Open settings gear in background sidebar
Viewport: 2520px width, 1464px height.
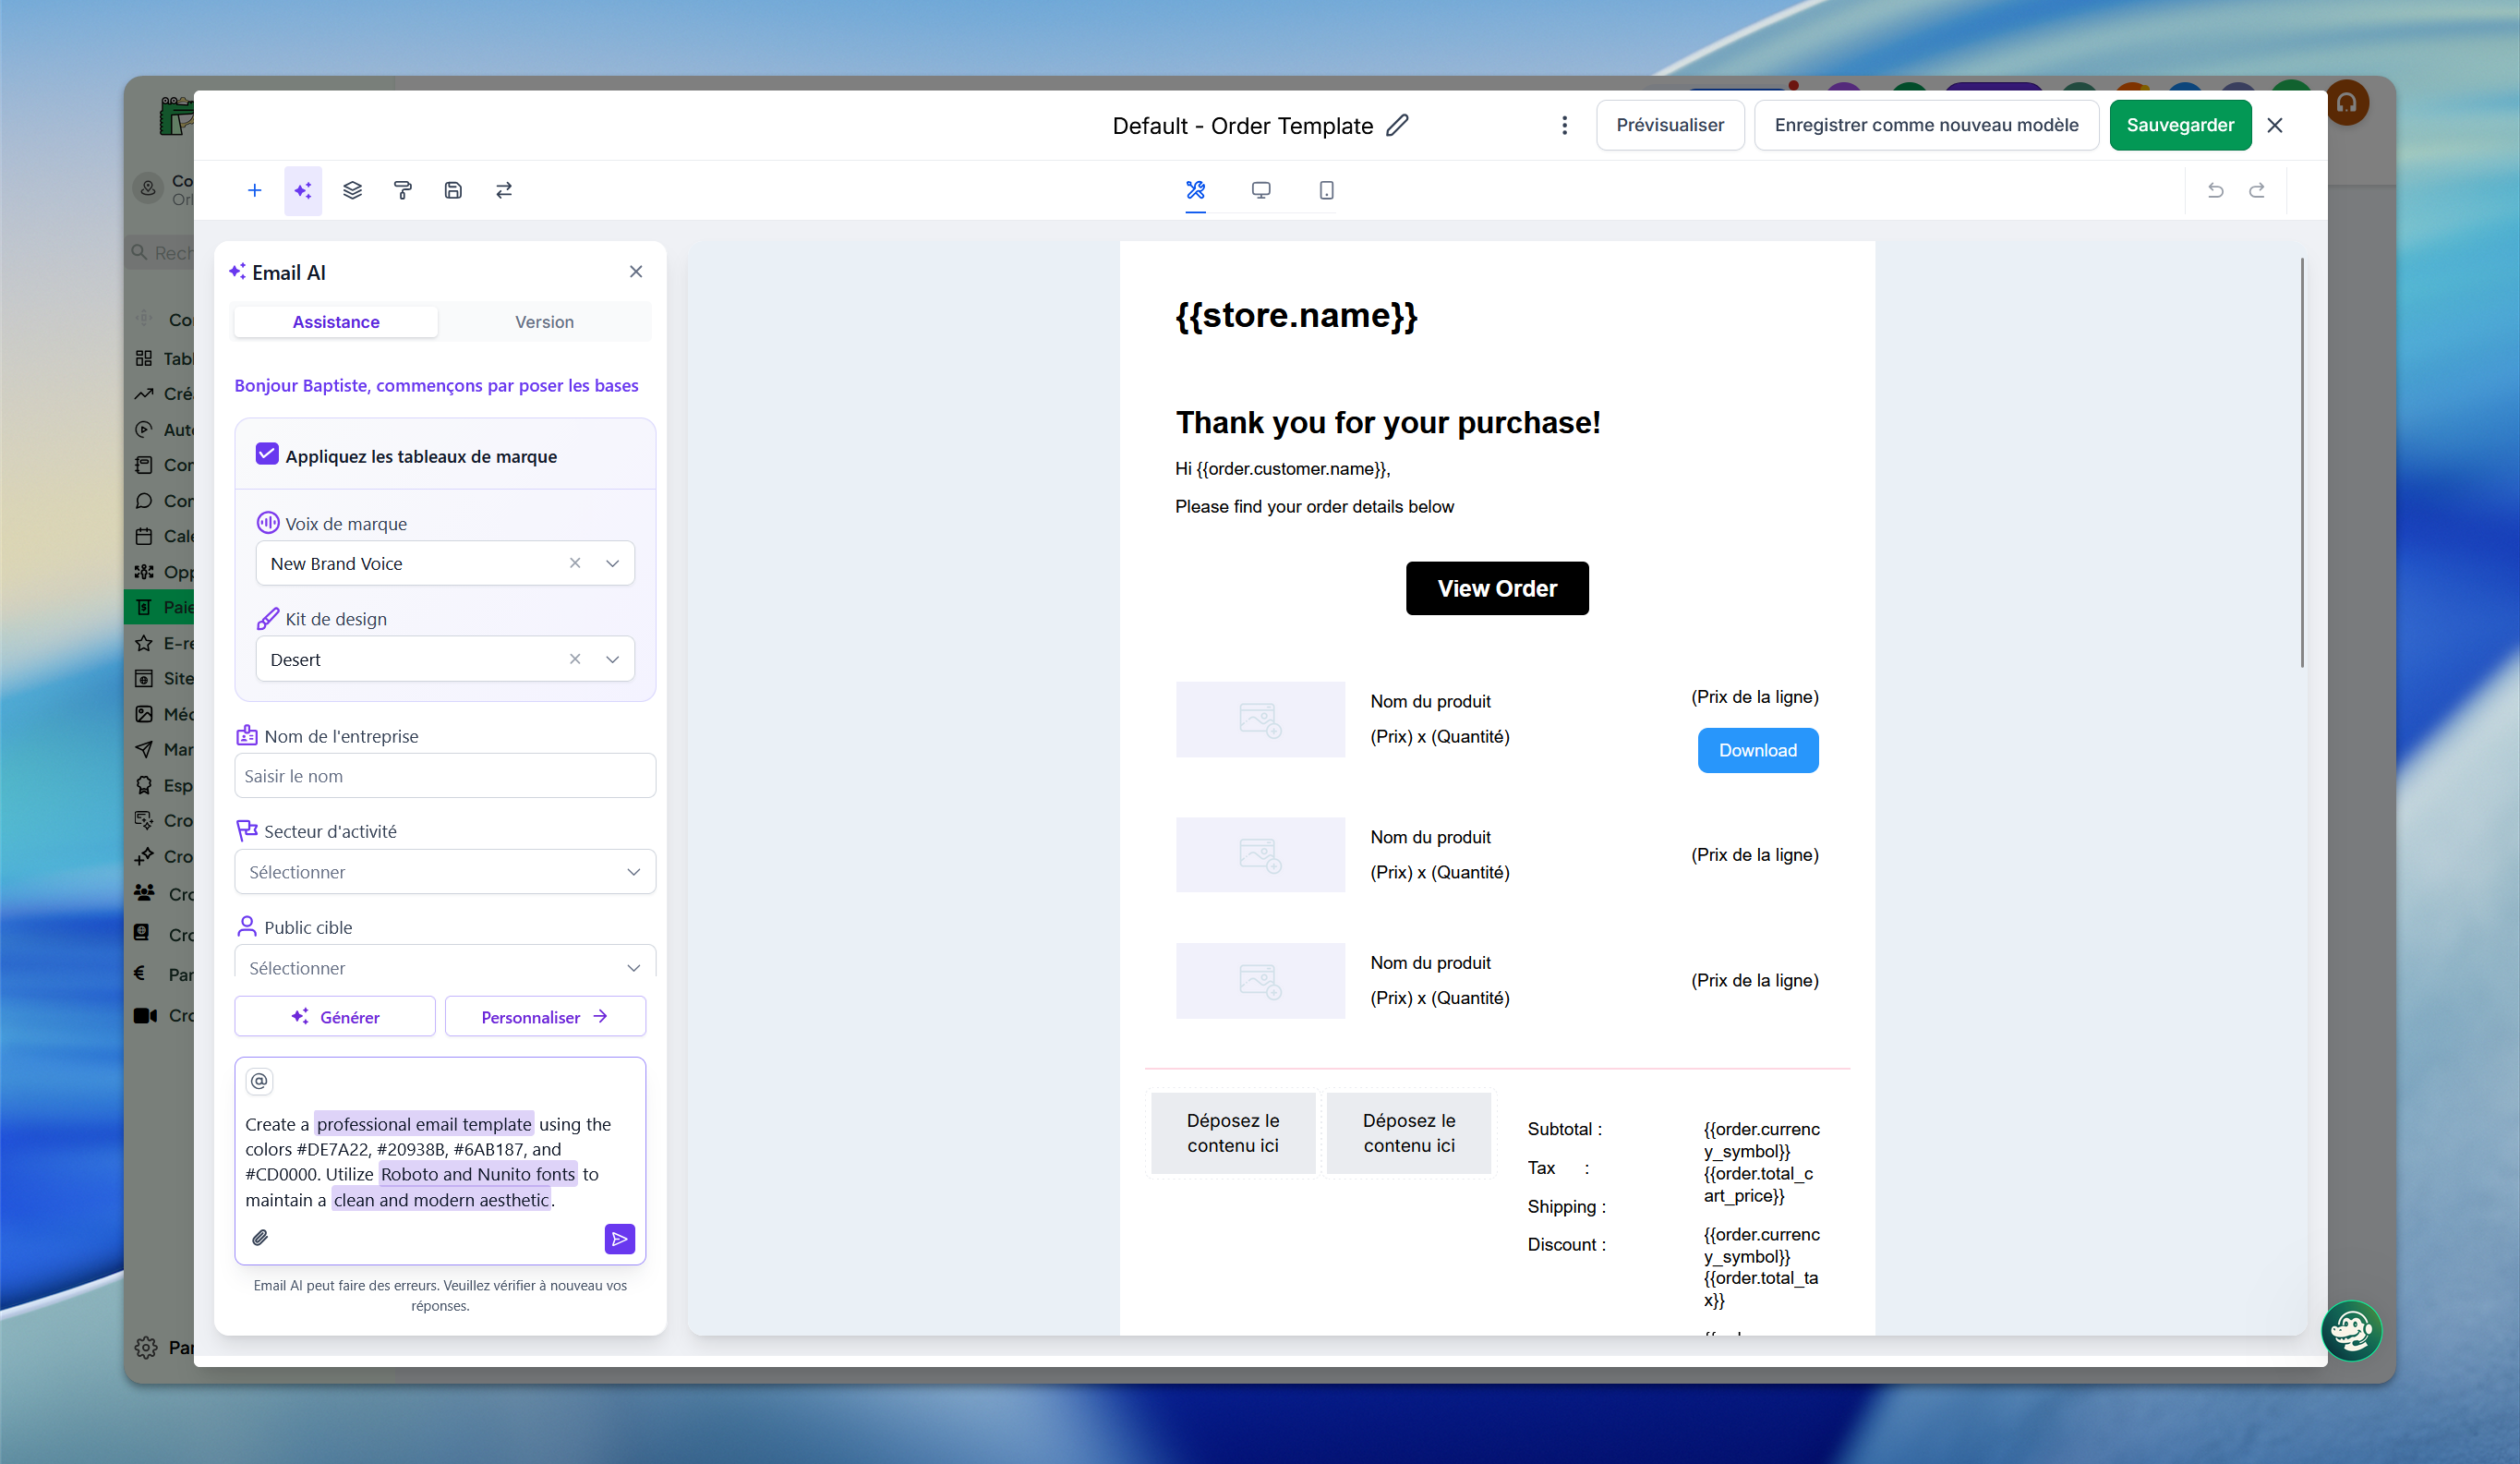tap(146, 1348)
